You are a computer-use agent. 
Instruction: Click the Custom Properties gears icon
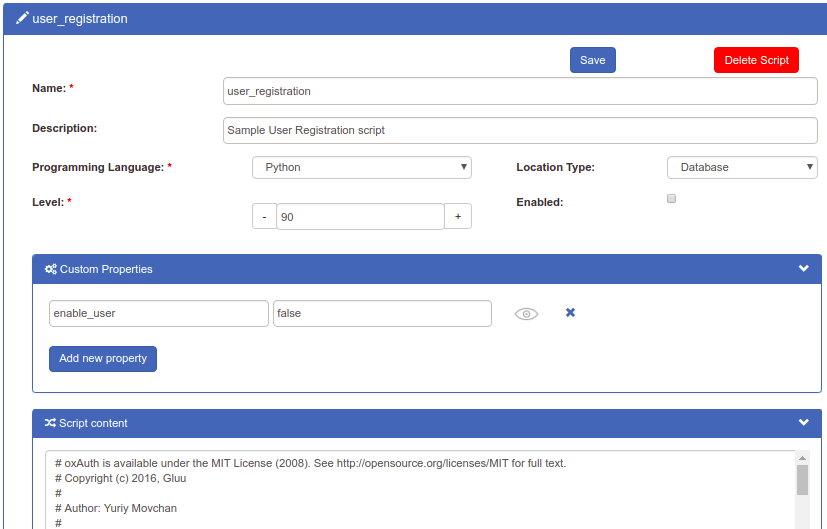(50, 269)
